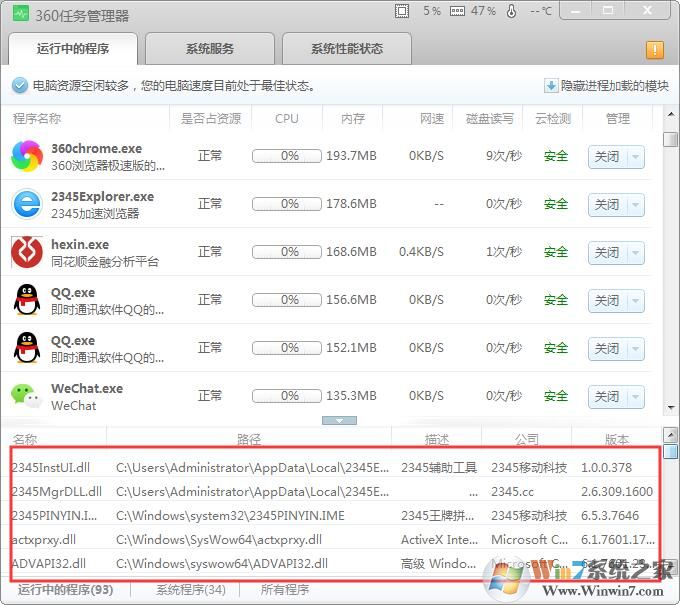Sort by 网速 column header
The width and height of the screenshot is (680, 605).
432,118
